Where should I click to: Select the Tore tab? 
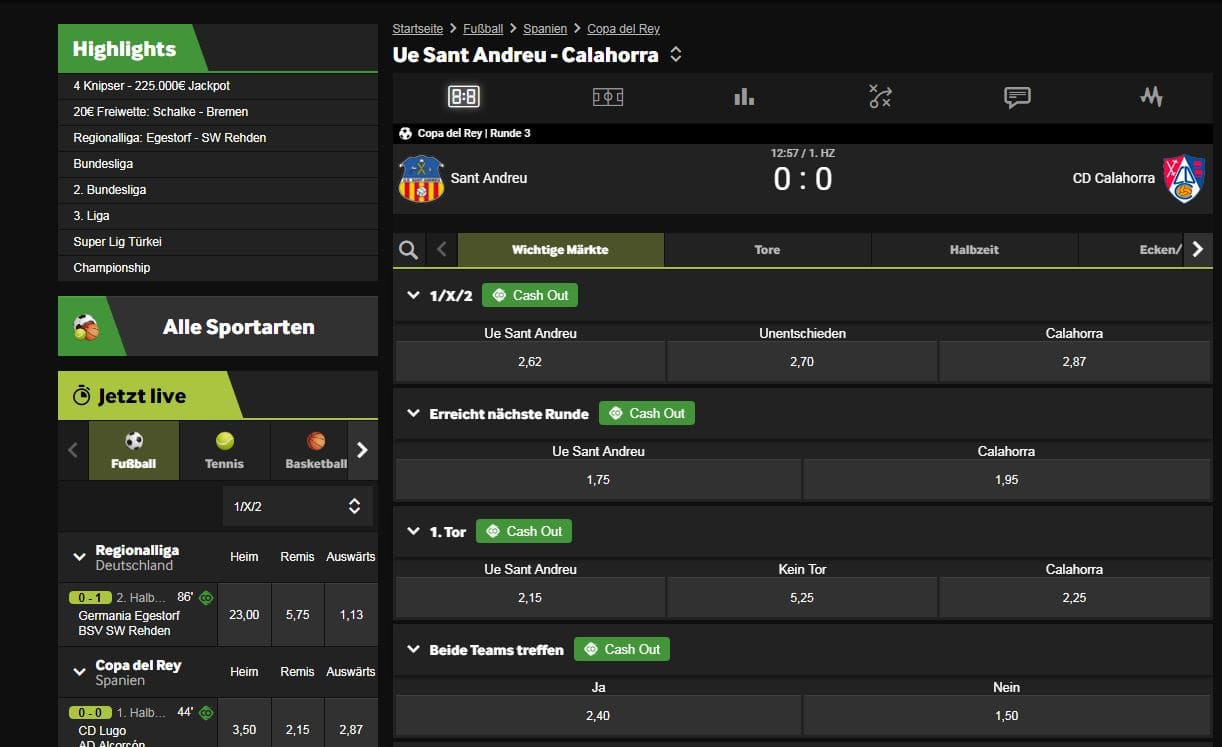[x=767, y=250]
